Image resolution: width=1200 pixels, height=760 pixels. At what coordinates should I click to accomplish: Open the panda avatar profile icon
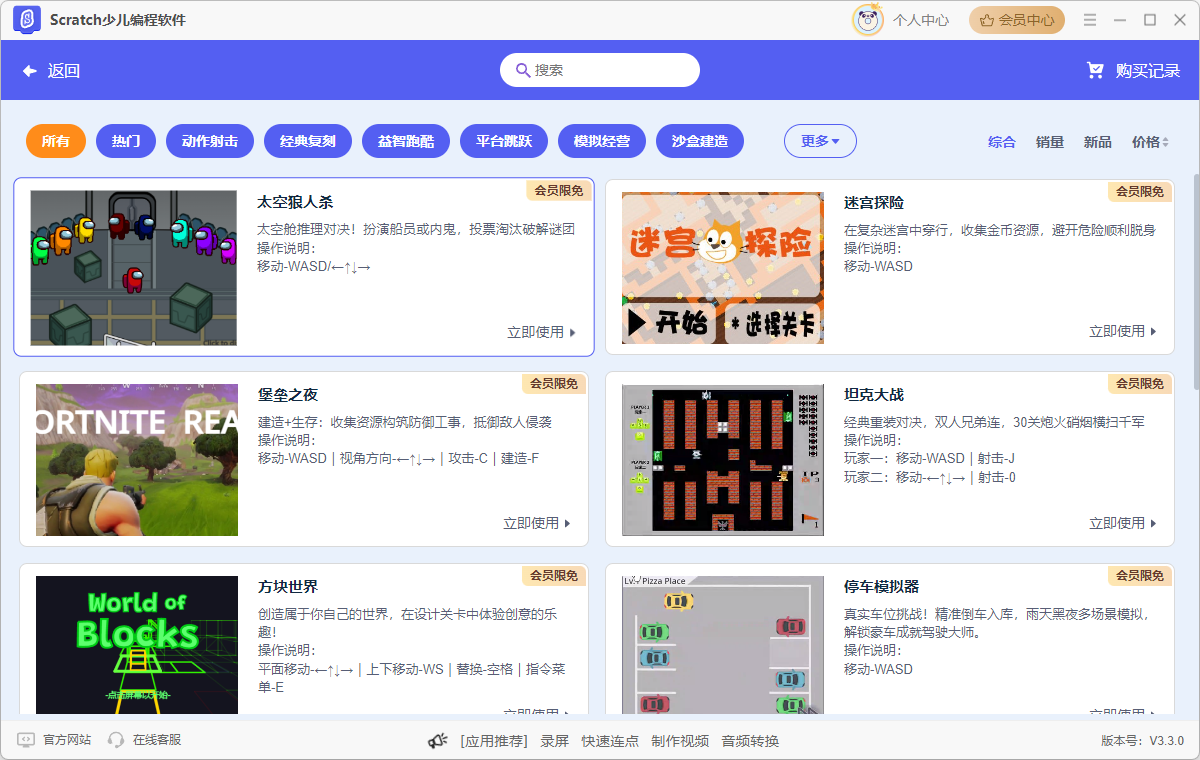pyautogui.click(x=868, y=20)
